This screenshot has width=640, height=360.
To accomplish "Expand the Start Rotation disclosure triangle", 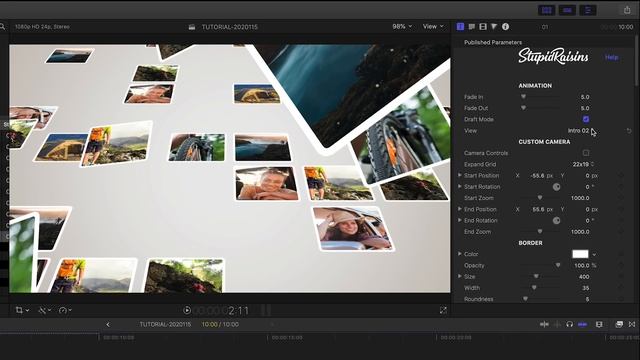I will point(460,186).
